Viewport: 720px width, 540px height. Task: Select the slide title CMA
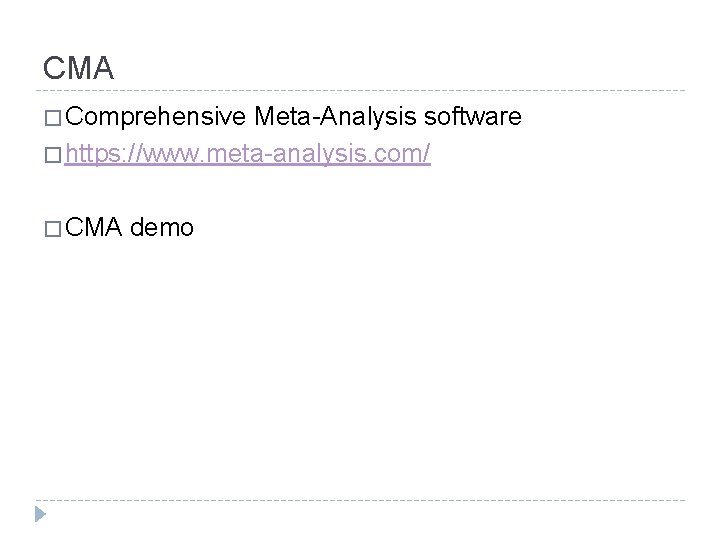coord(79,68)
